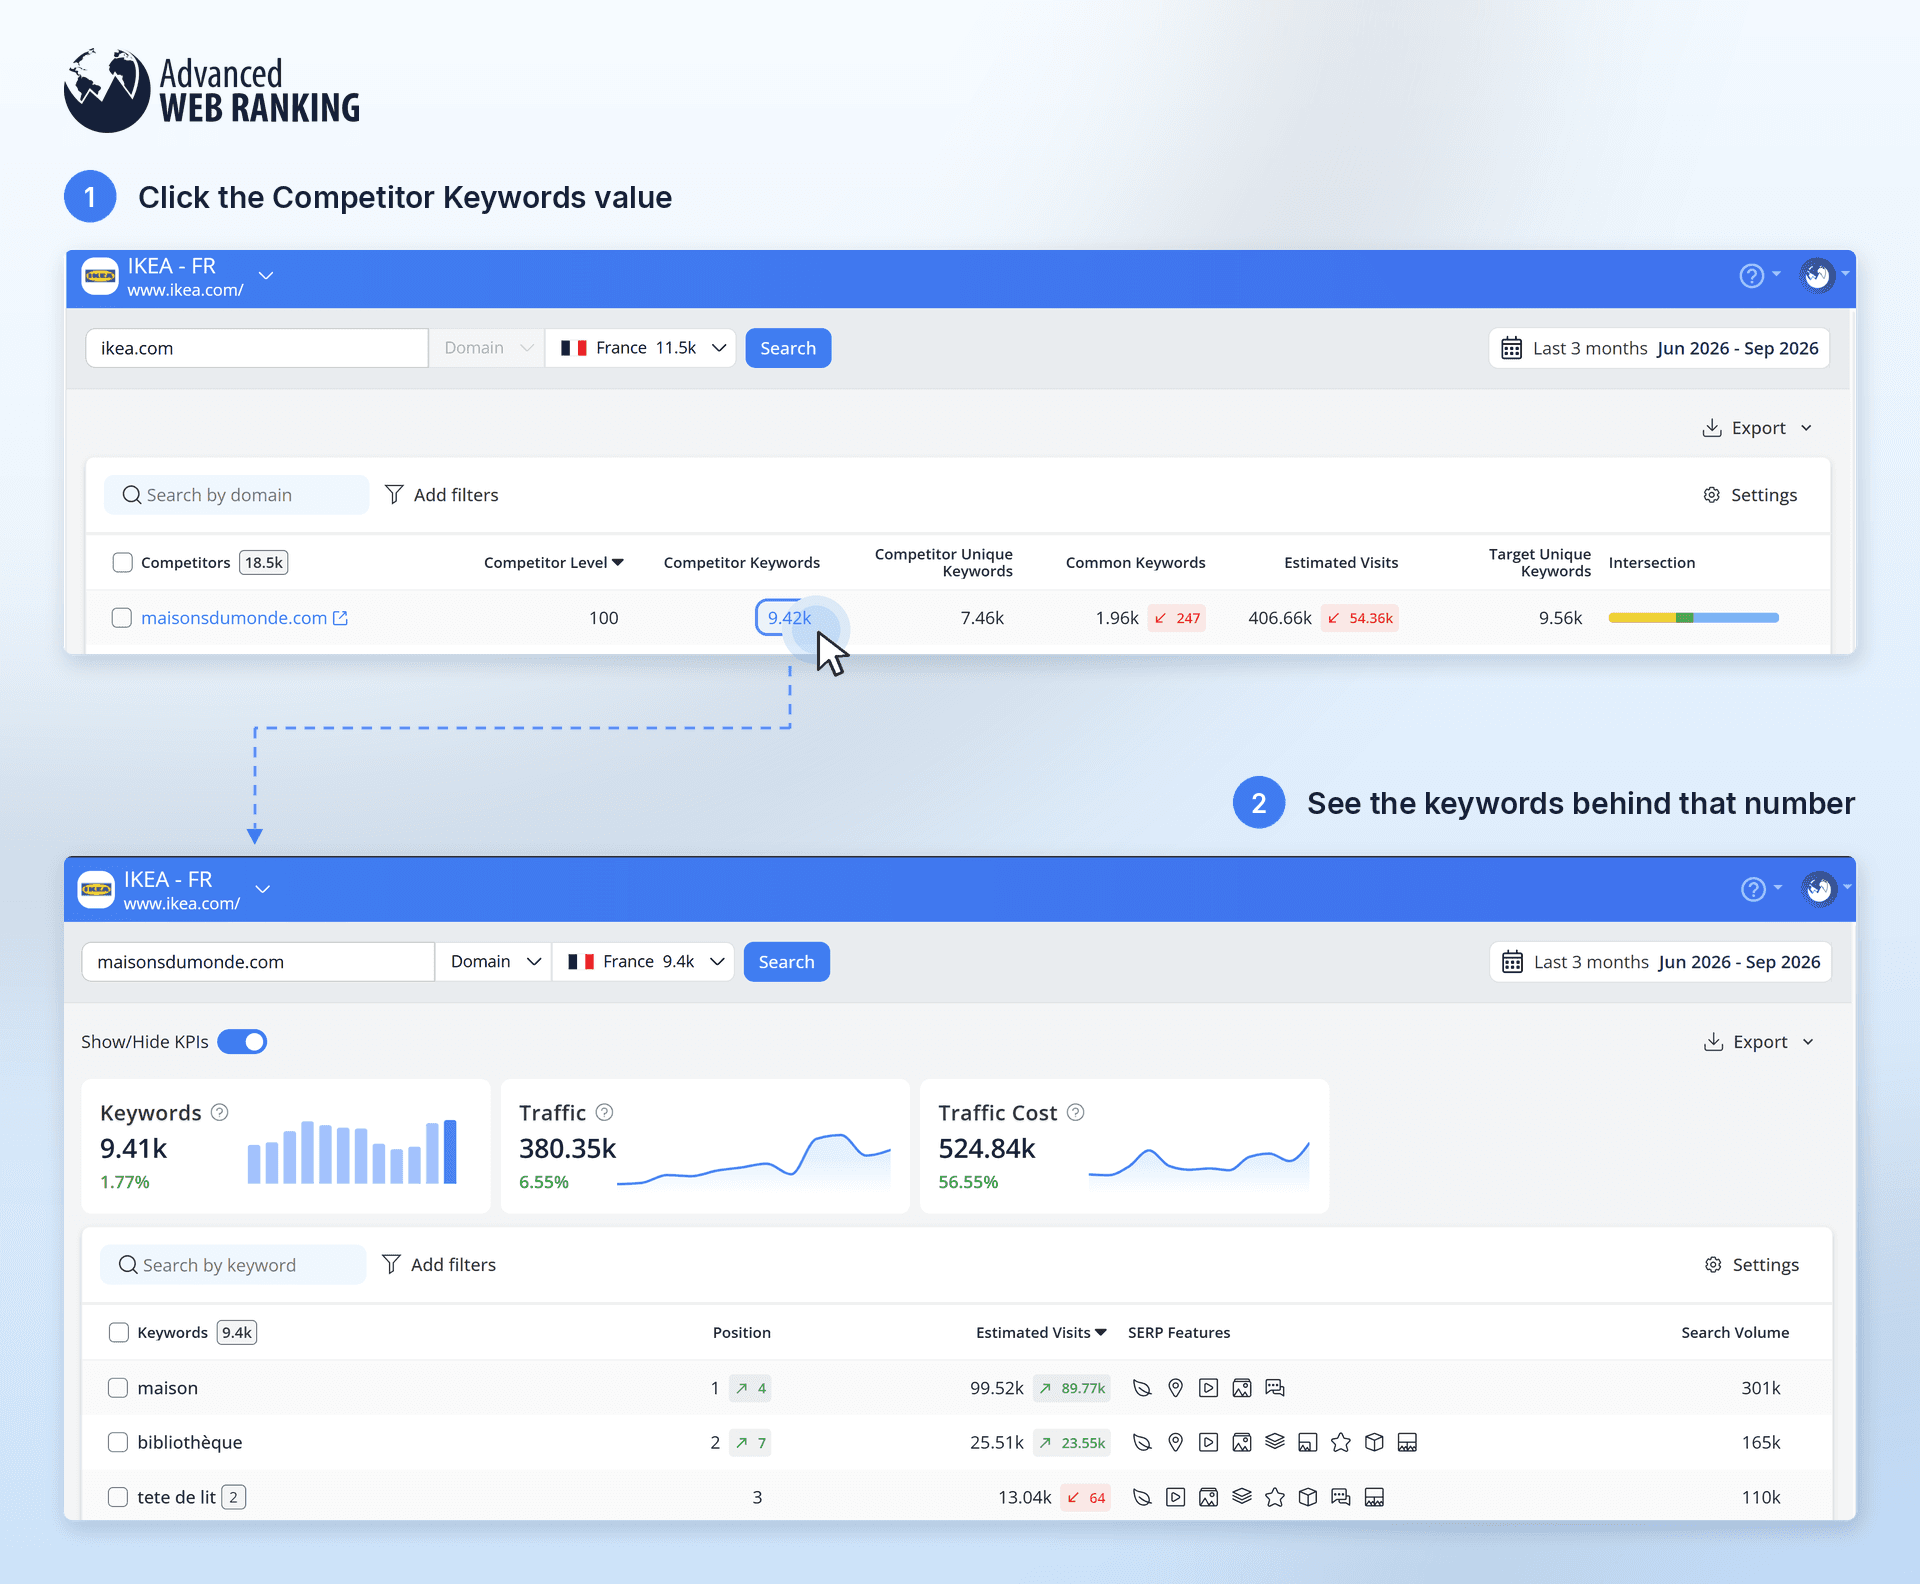Screen dimensions: 1920x1584
Task: Open Settings for the competitors table
Action: point(1750,495)
